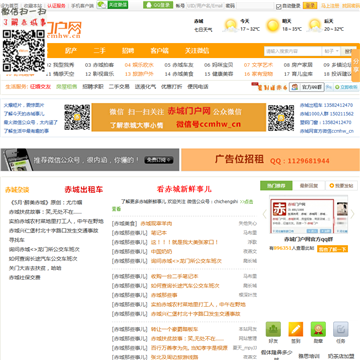
Task: Click the 找回密码 recover password link
Action: click(x=350, y=6)
